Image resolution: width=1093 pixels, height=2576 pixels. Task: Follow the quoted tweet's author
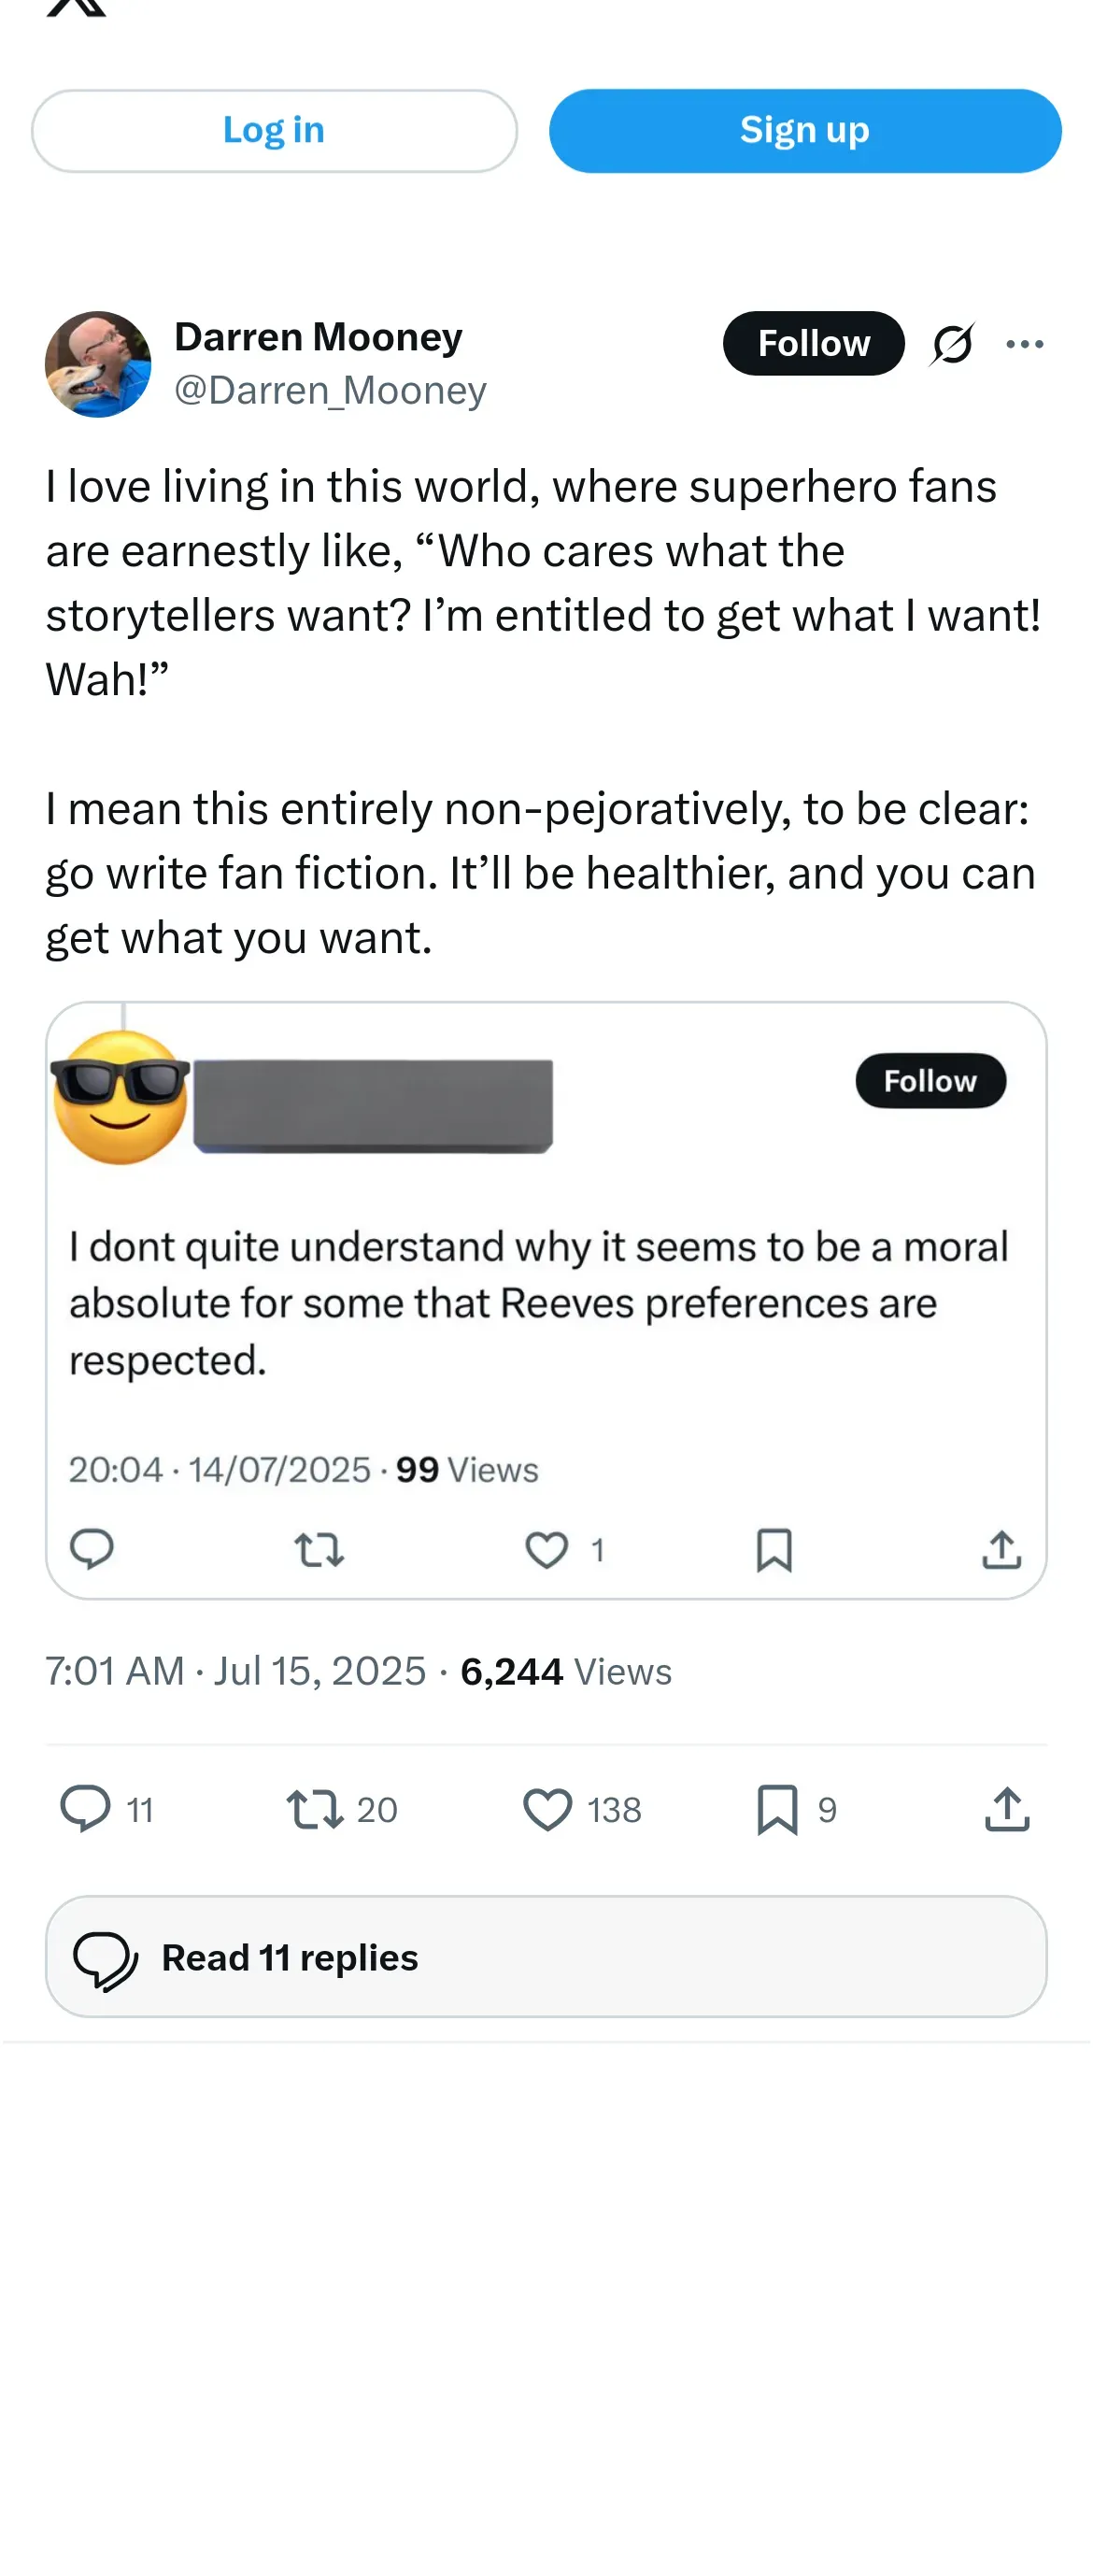[x=929, y=1081]
